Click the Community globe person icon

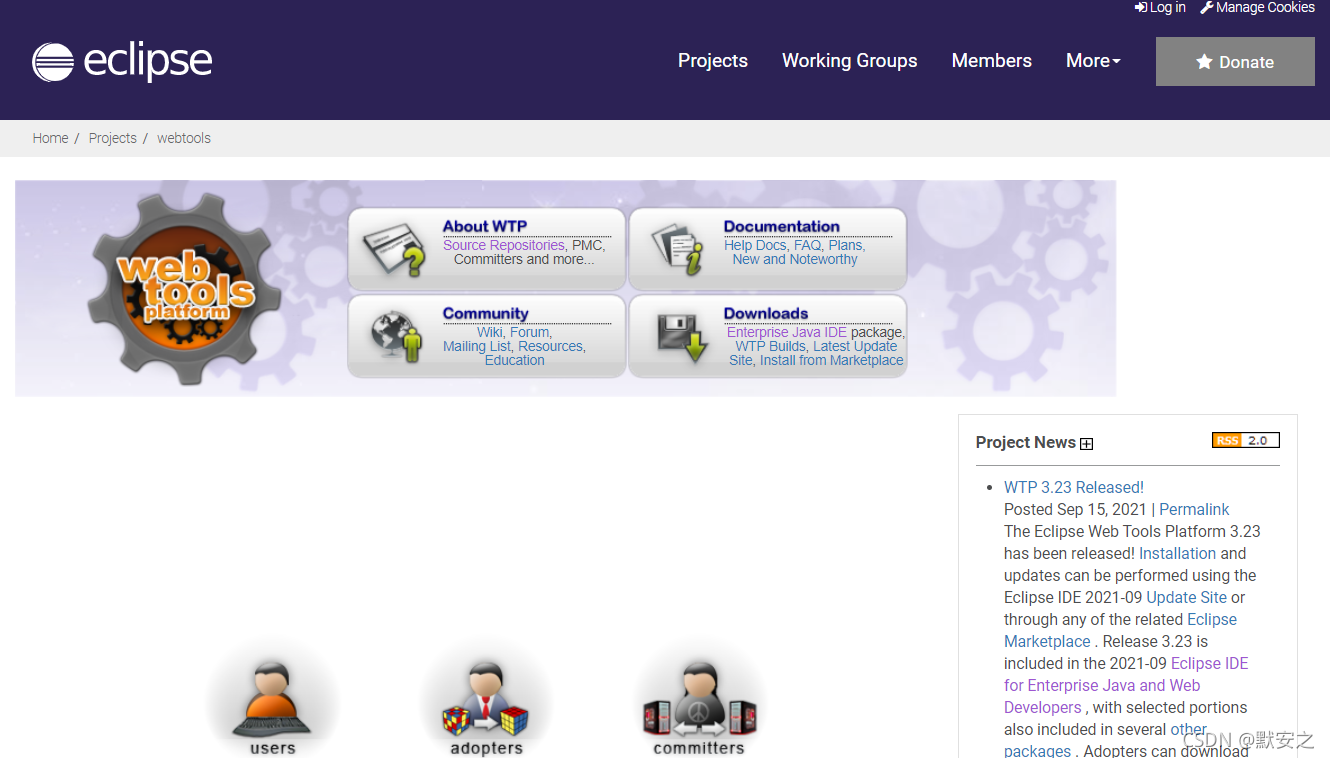[396, 337]
